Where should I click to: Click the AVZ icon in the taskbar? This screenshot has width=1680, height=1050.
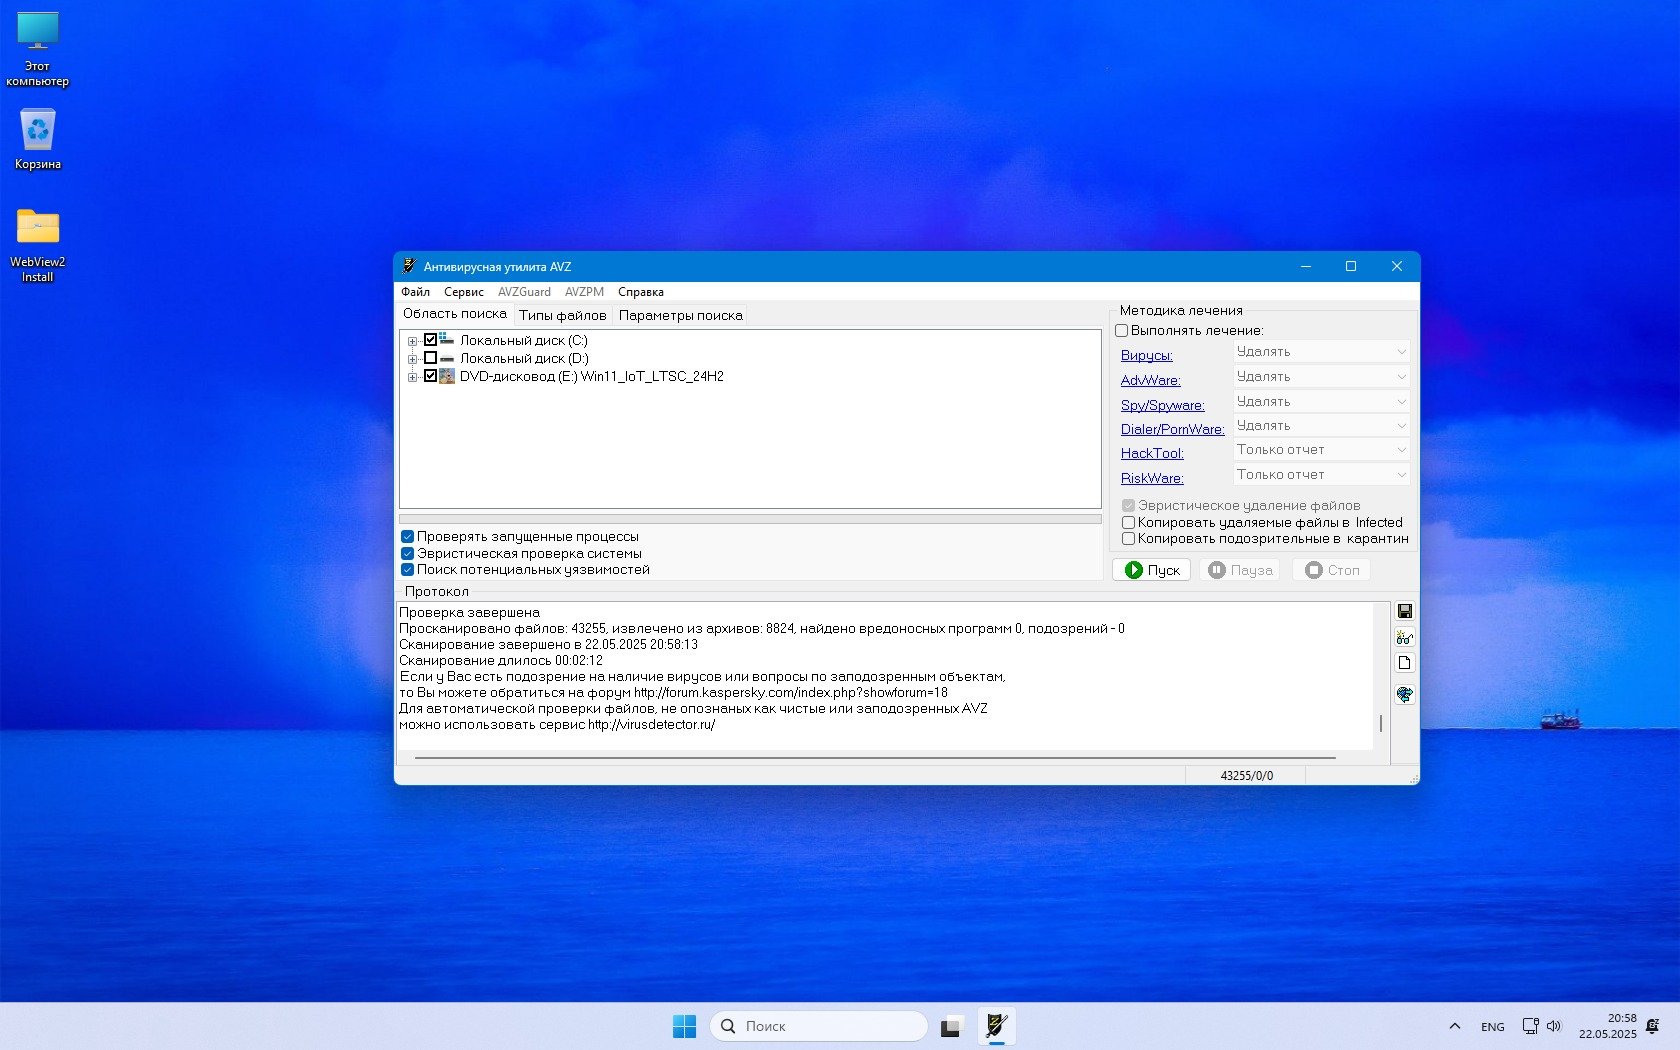click(x=996, y=1026)
